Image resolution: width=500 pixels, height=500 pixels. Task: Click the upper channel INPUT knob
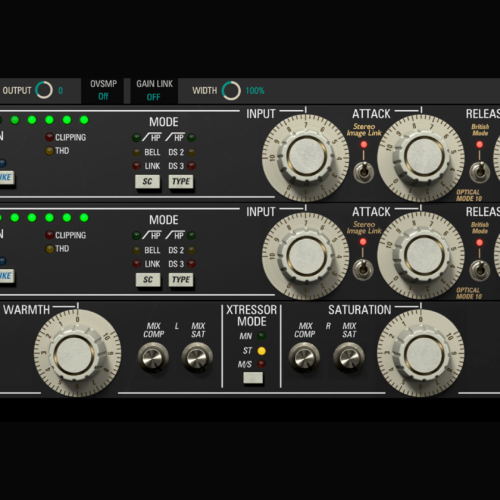click(x=306, y=158)
